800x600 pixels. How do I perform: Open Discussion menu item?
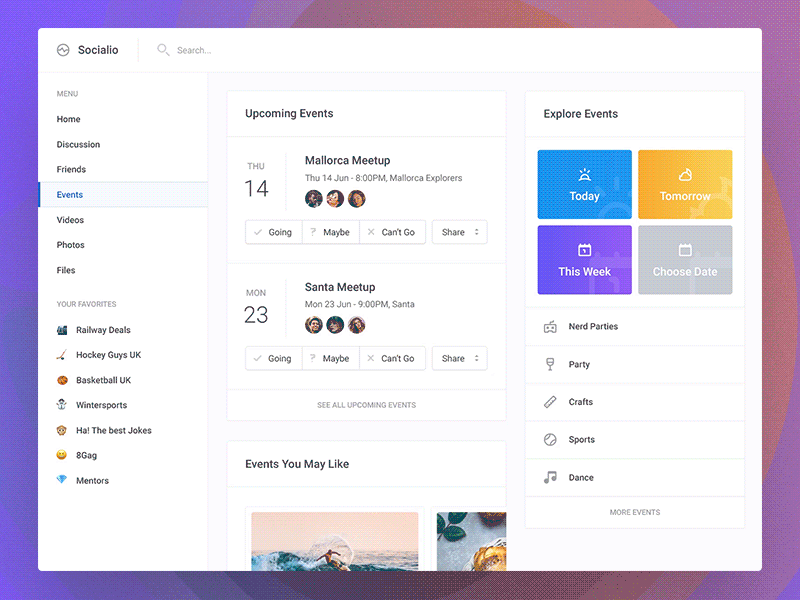(123, 144)
